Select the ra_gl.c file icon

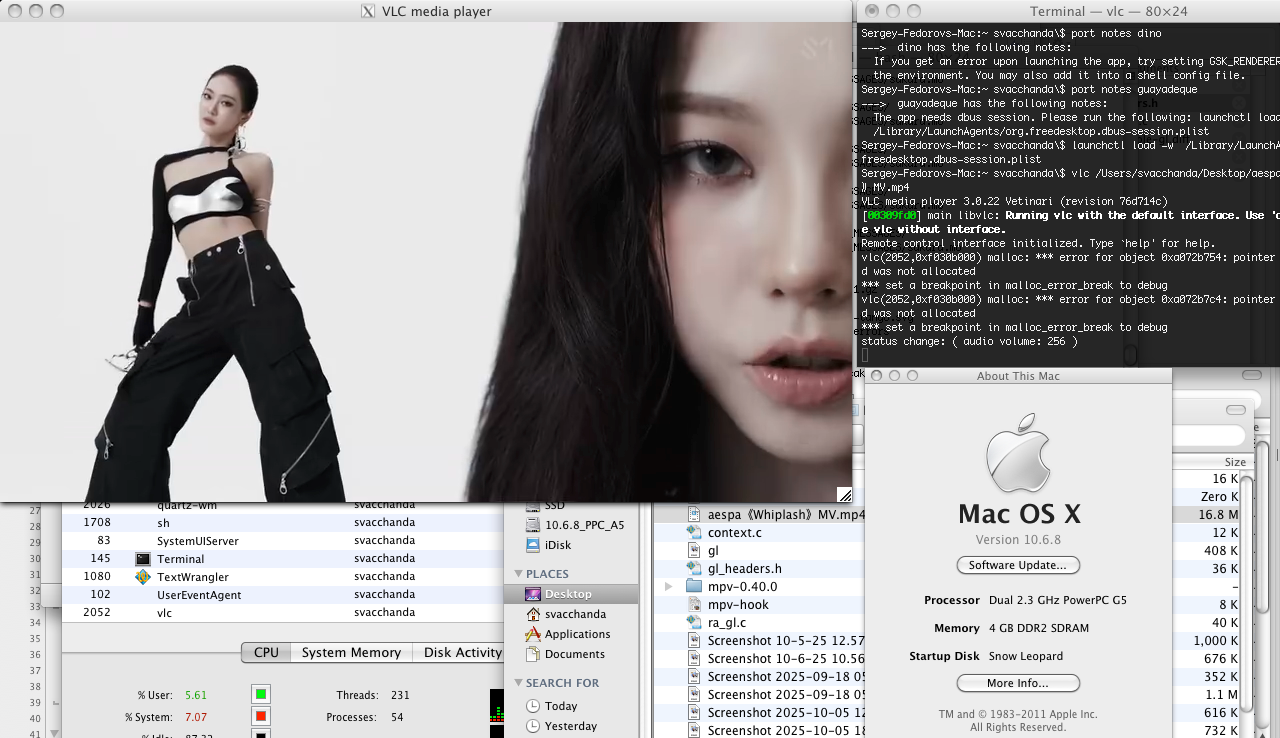[x=695, y=622]
